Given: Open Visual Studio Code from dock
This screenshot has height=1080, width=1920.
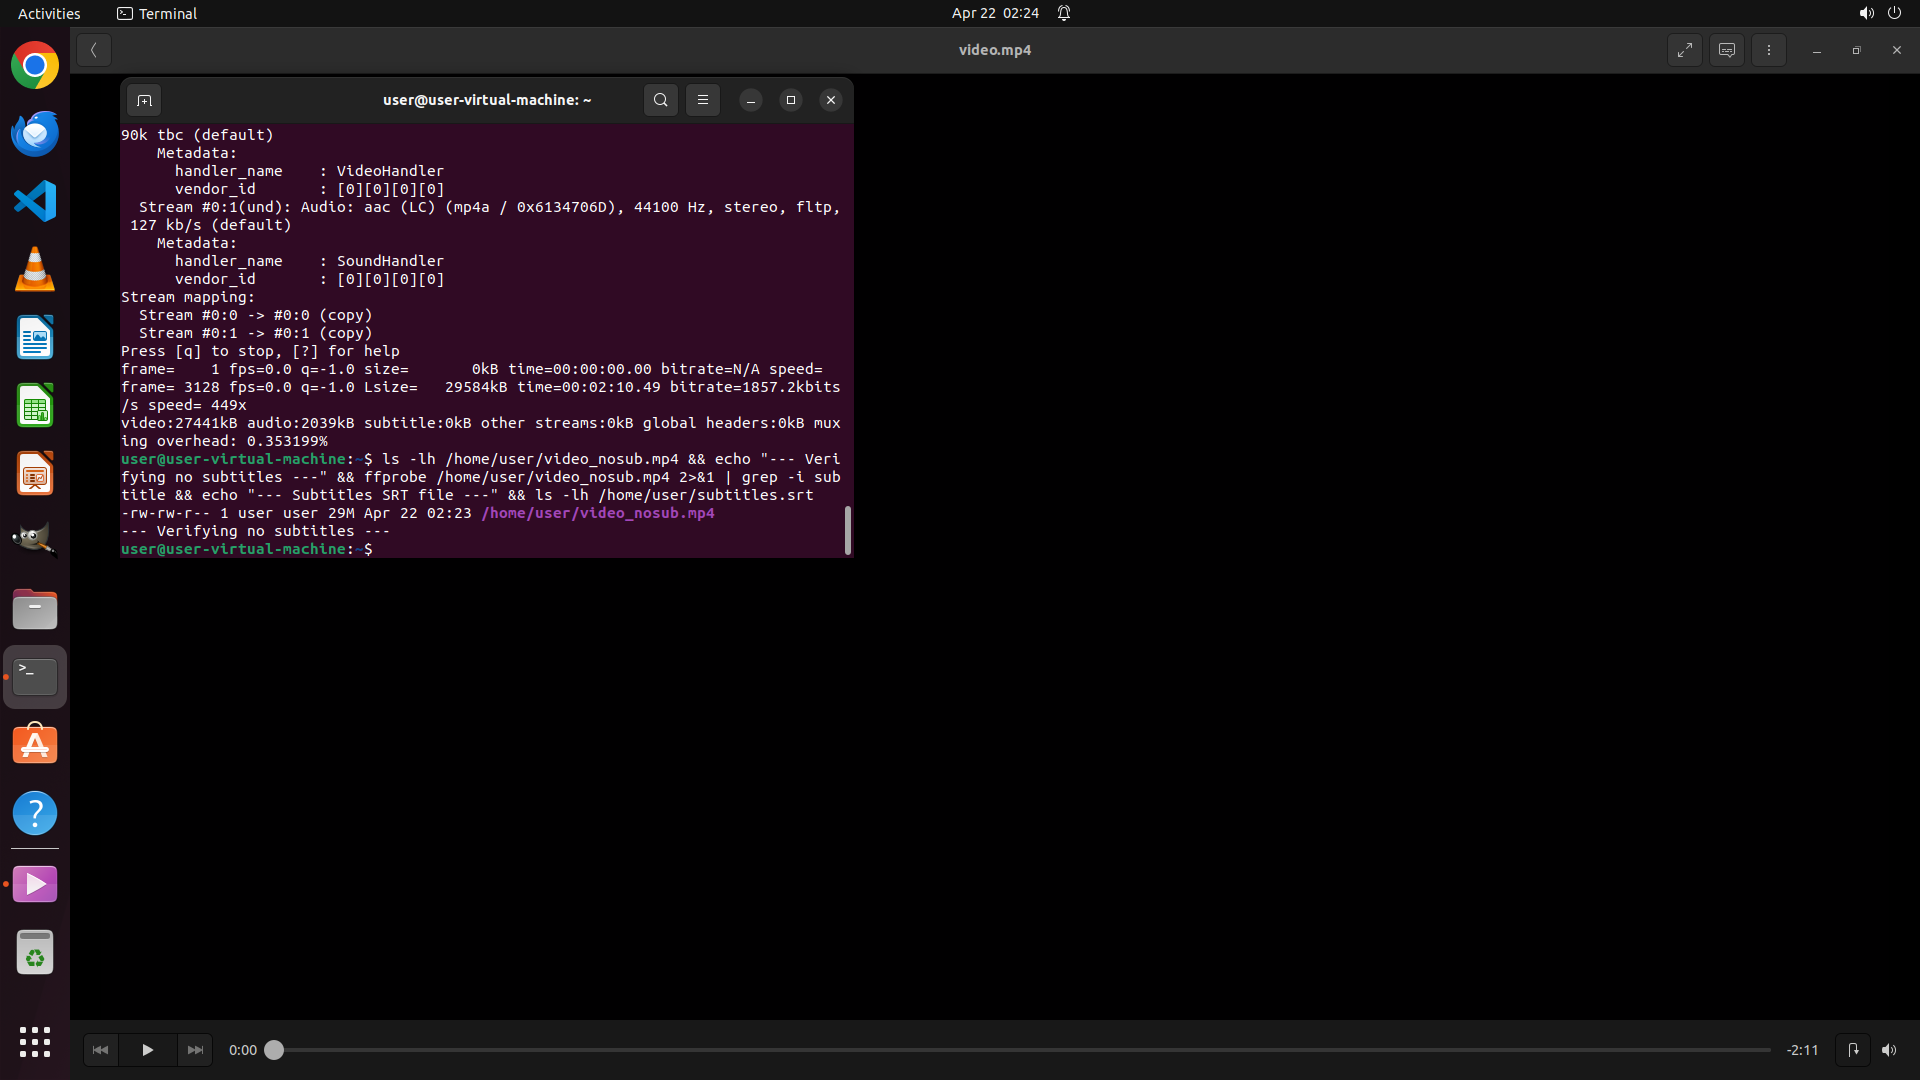Looking at the screenshot, I should 35,201.
